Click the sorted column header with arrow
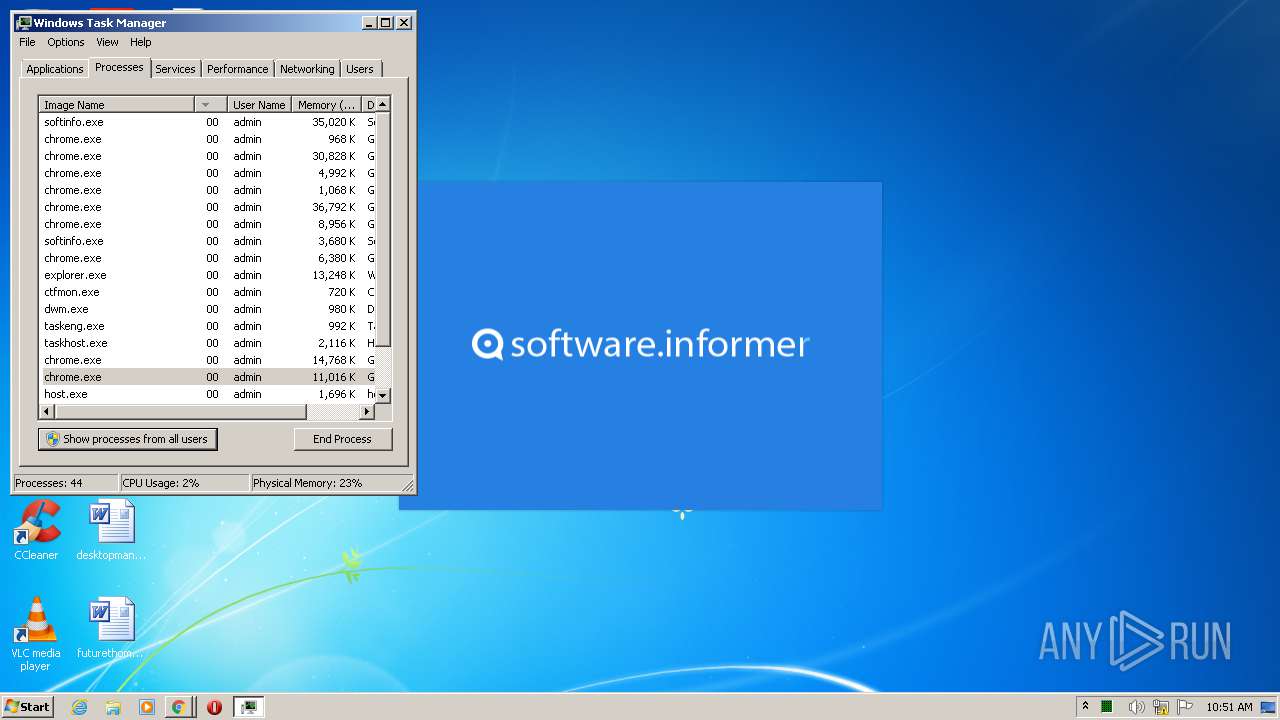 [x=210, y=104]
